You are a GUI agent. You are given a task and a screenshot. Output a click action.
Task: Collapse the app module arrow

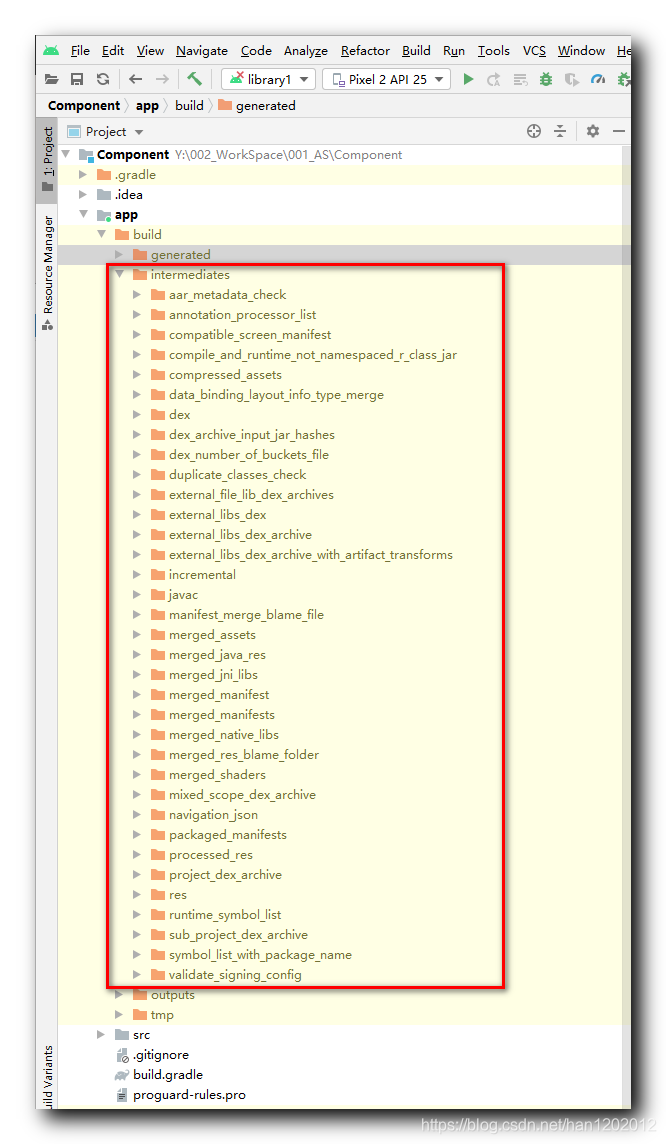pyautogui.click(x=84, y=214)
